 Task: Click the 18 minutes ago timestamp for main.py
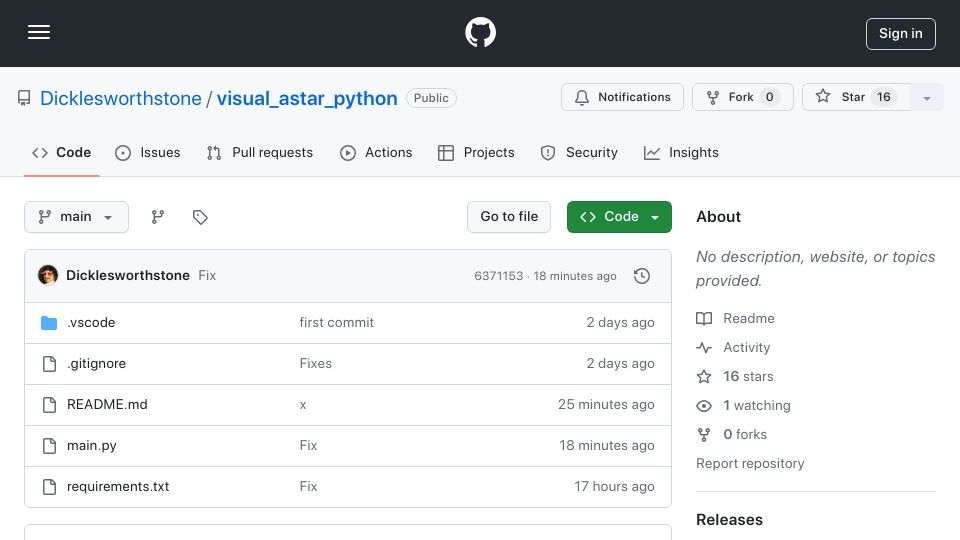pyautogui.click(x=607, y=446)
